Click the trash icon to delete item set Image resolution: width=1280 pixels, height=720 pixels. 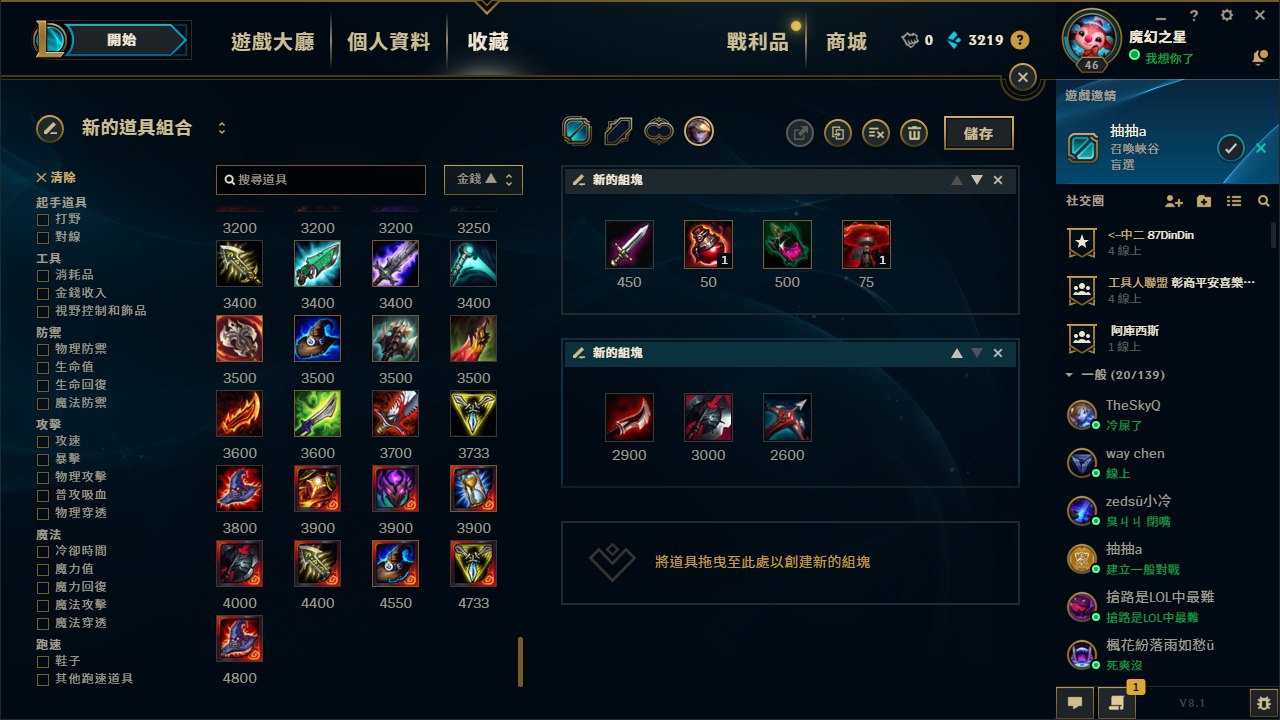[914, 132]
